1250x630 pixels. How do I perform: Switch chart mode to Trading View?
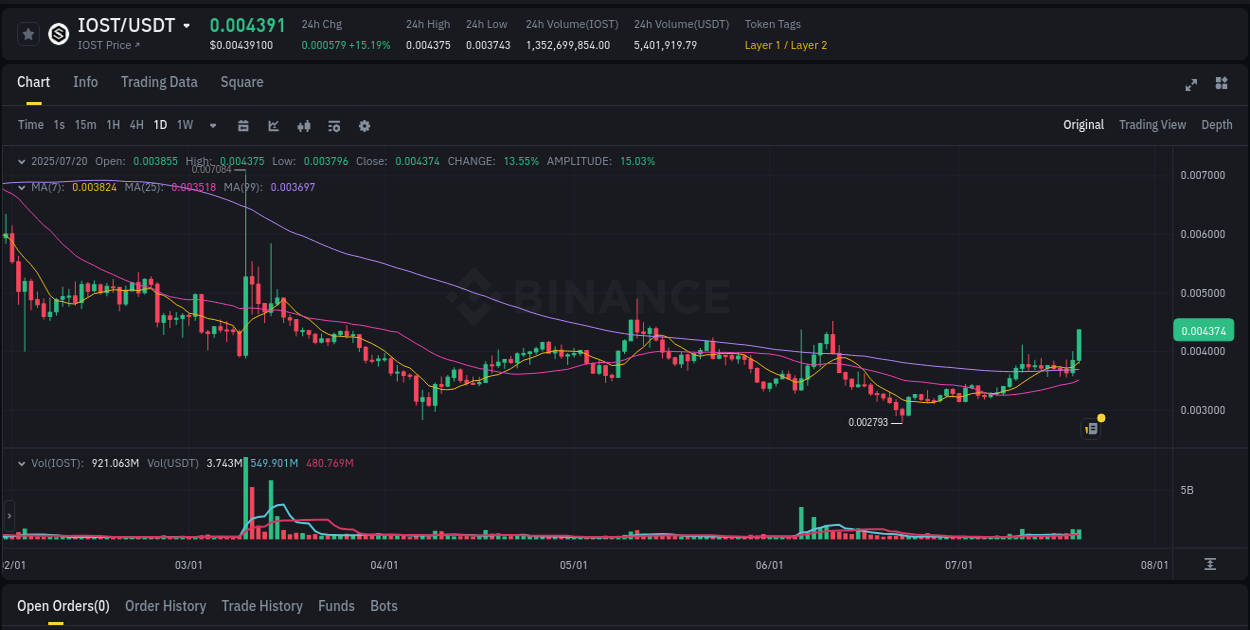1152,125
